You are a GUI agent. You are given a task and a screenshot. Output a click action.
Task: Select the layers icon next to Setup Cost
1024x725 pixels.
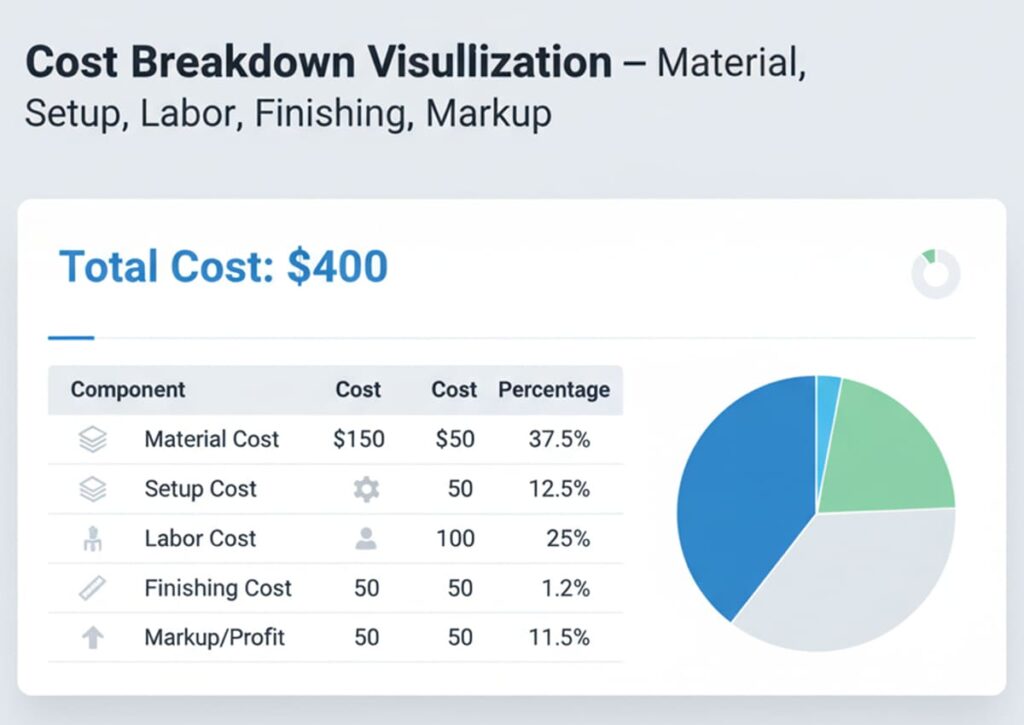click(91, 488)
